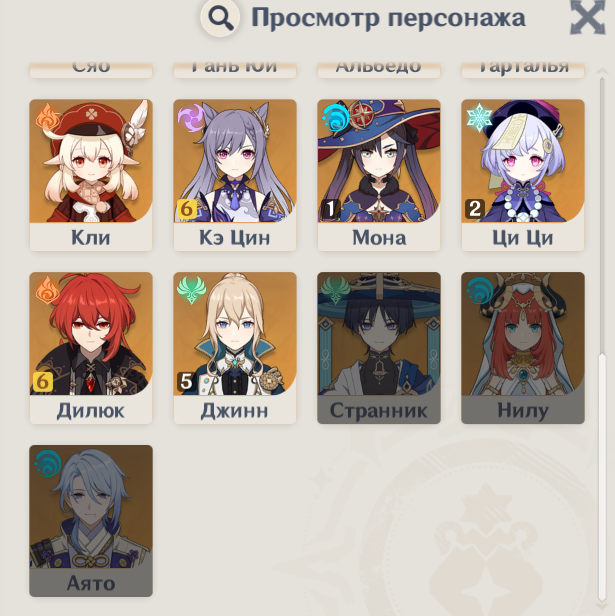Click Keqing's Electro element icon
Viewport: 615px width, 616px height.
(191, 117)
